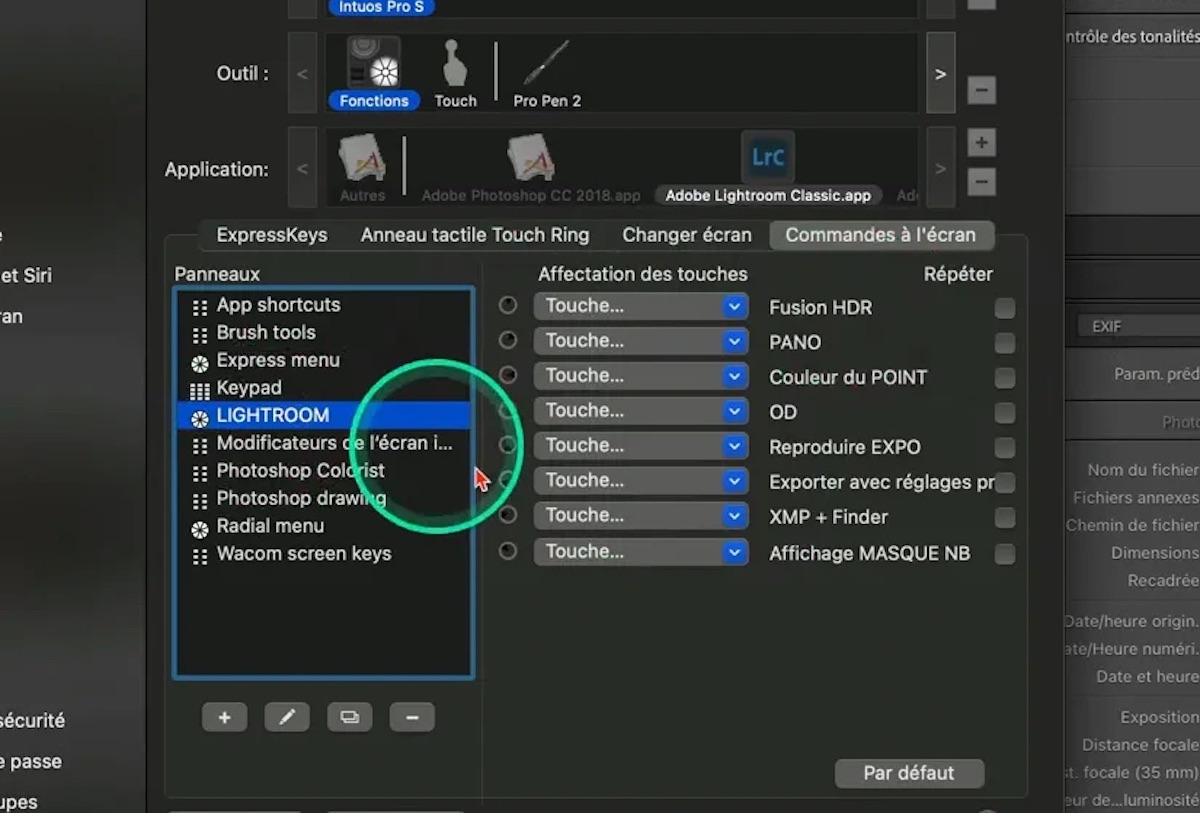The height and width of the screenshot is (813, 1200).
Task: Switch to the ExpressKeys tab
Action: tap(272, 235)
